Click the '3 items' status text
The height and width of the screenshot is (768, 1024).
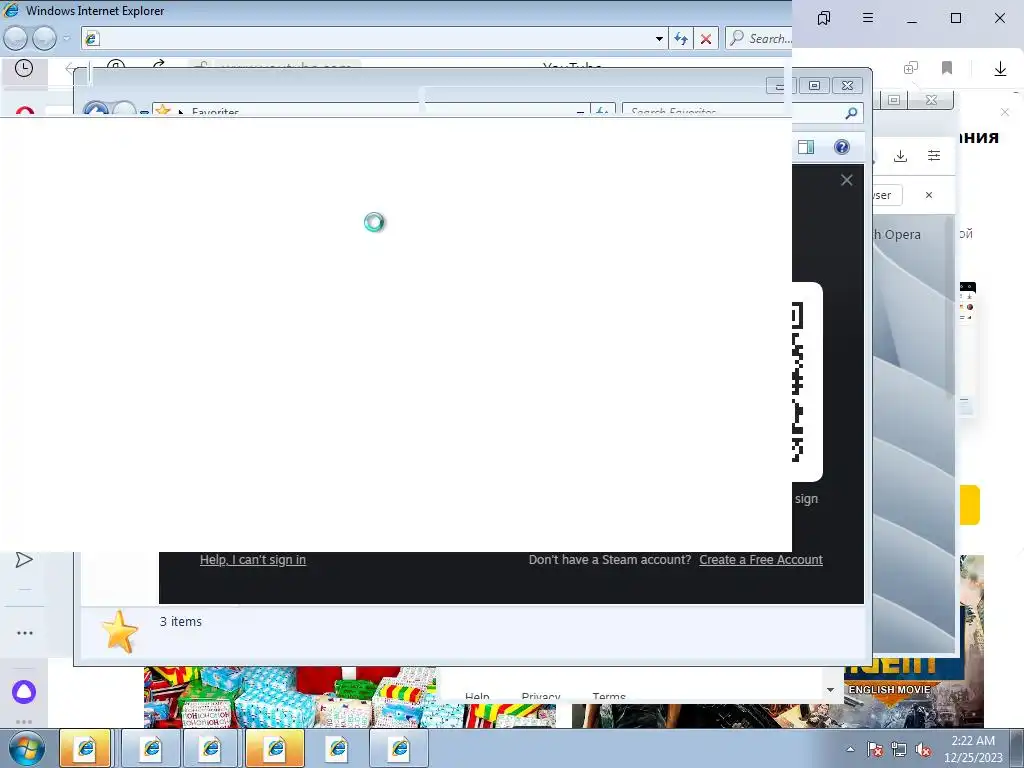coord(181,622)
